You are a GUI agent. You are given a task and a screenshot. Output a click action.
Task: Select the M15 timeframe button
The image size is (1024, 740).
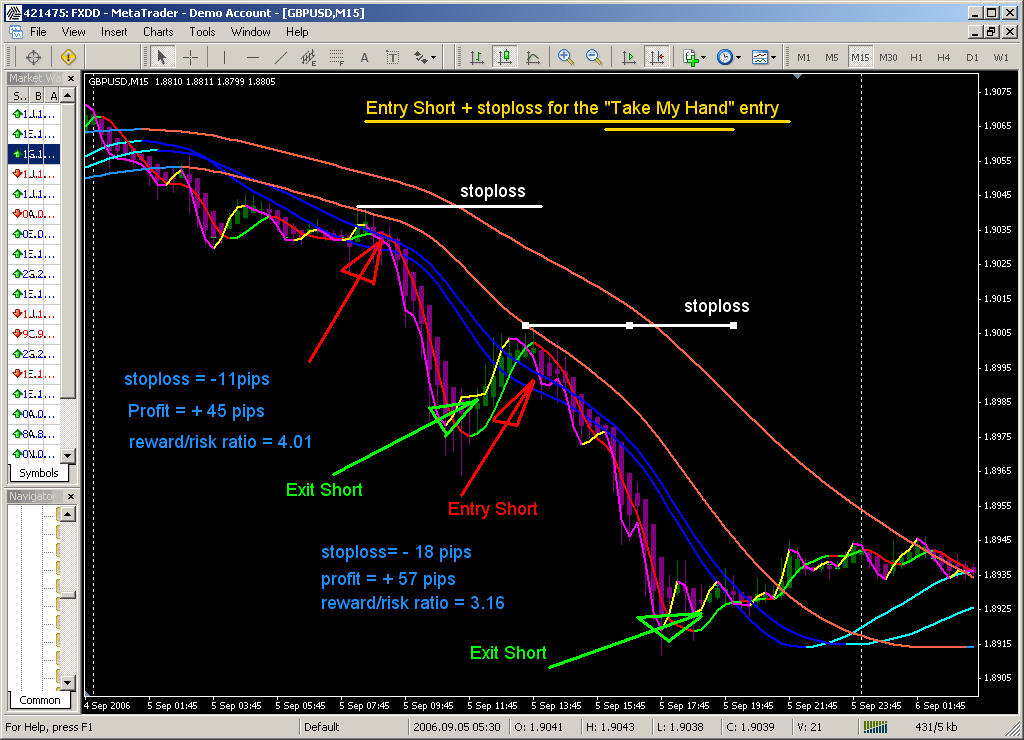pyautogui.click(x=860, y=57)
